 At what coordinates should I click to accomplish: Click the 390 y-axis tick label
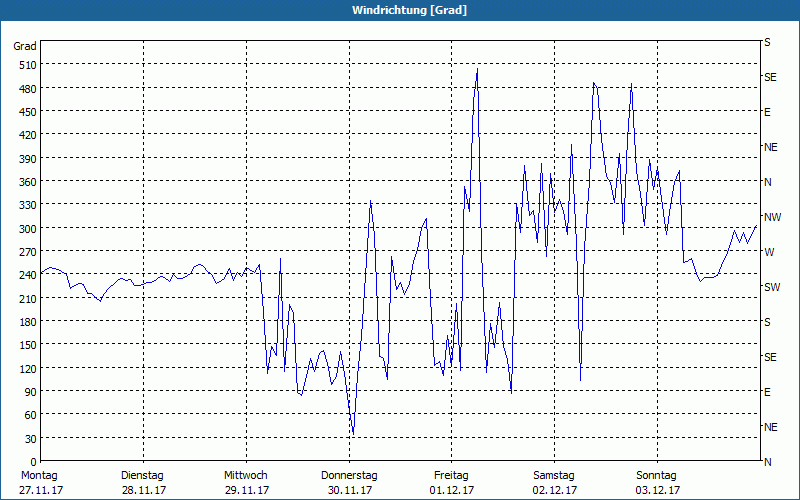[28, 159]
